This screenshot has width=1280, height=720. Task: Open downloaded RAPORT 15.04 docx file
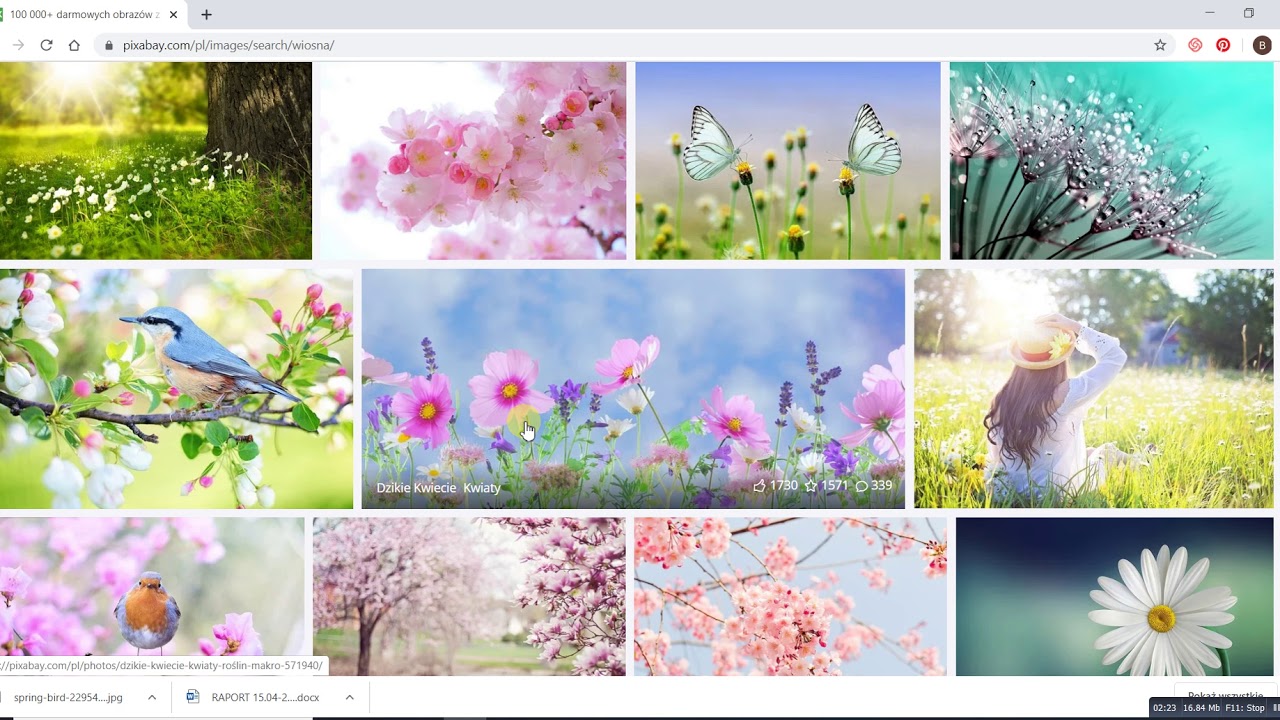255,697
